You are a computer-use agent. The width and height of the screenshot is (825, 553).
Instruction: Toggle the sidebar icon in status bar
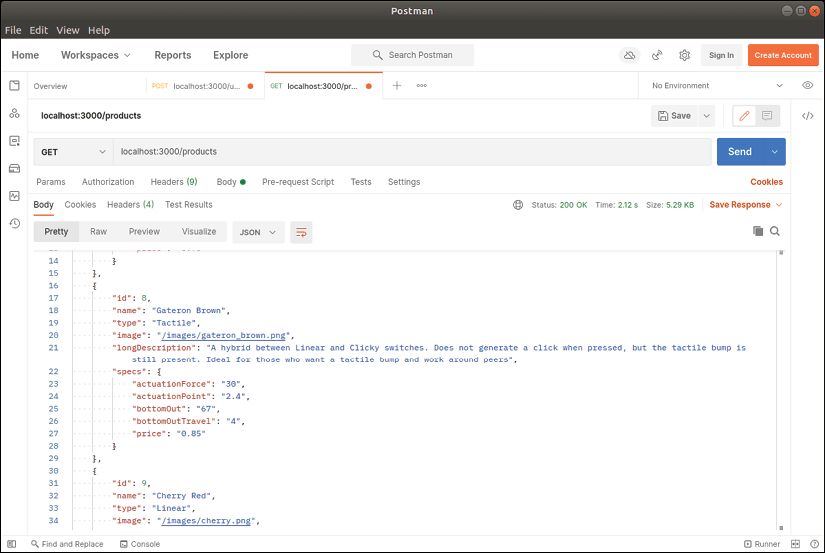click(12, 544)
